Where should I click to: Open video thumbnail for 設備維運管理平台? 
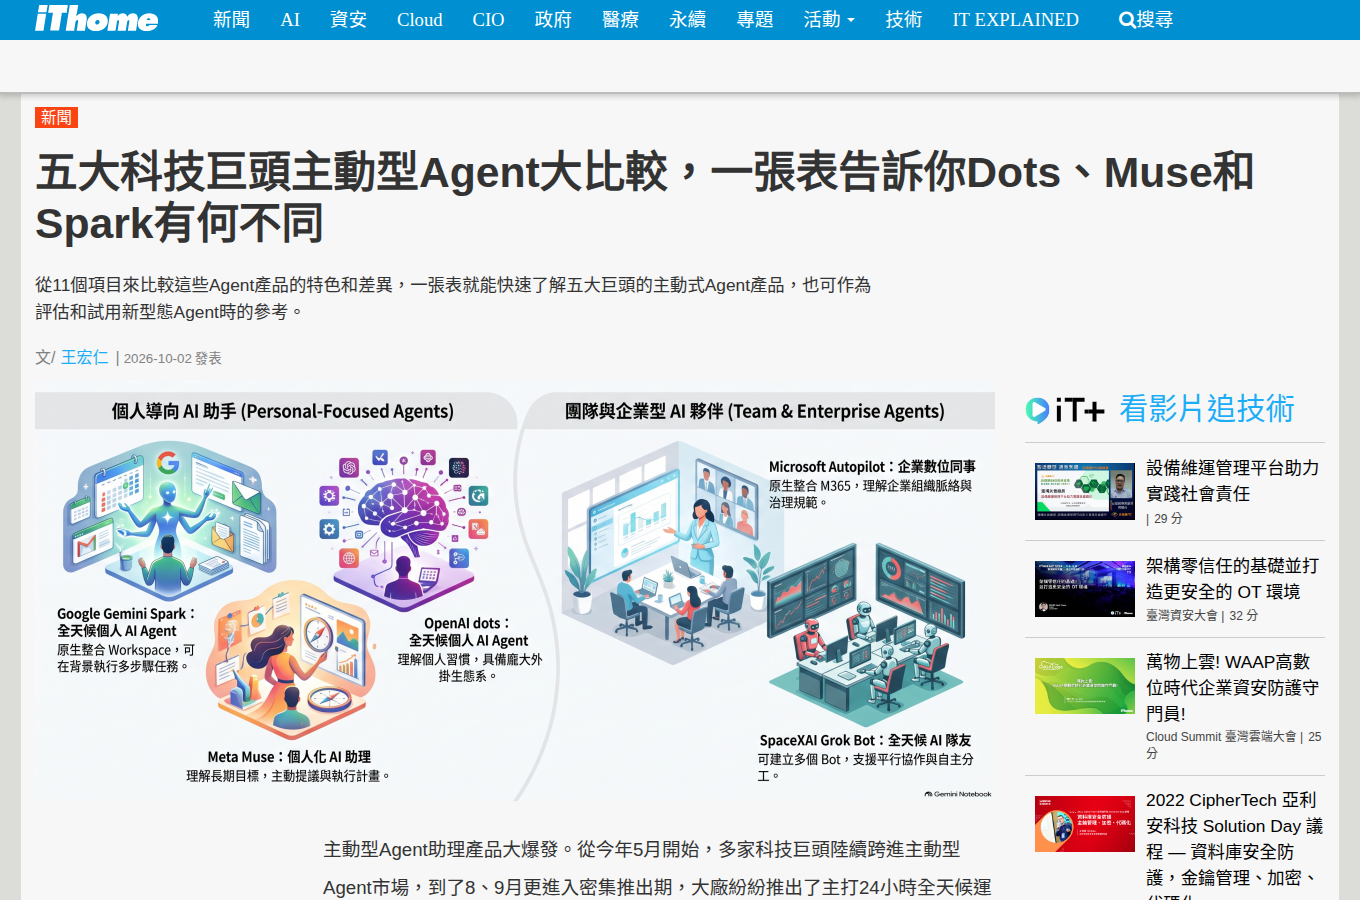(1085, 491)
